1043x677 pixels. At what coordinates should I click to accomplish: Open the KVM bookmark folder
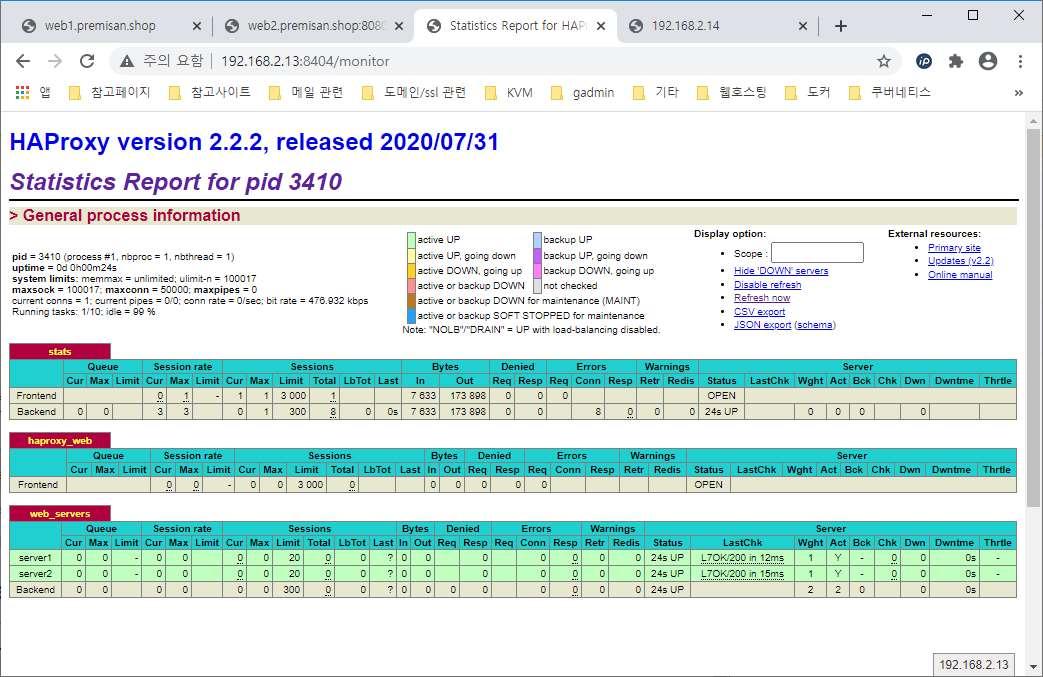click(509, 92)
